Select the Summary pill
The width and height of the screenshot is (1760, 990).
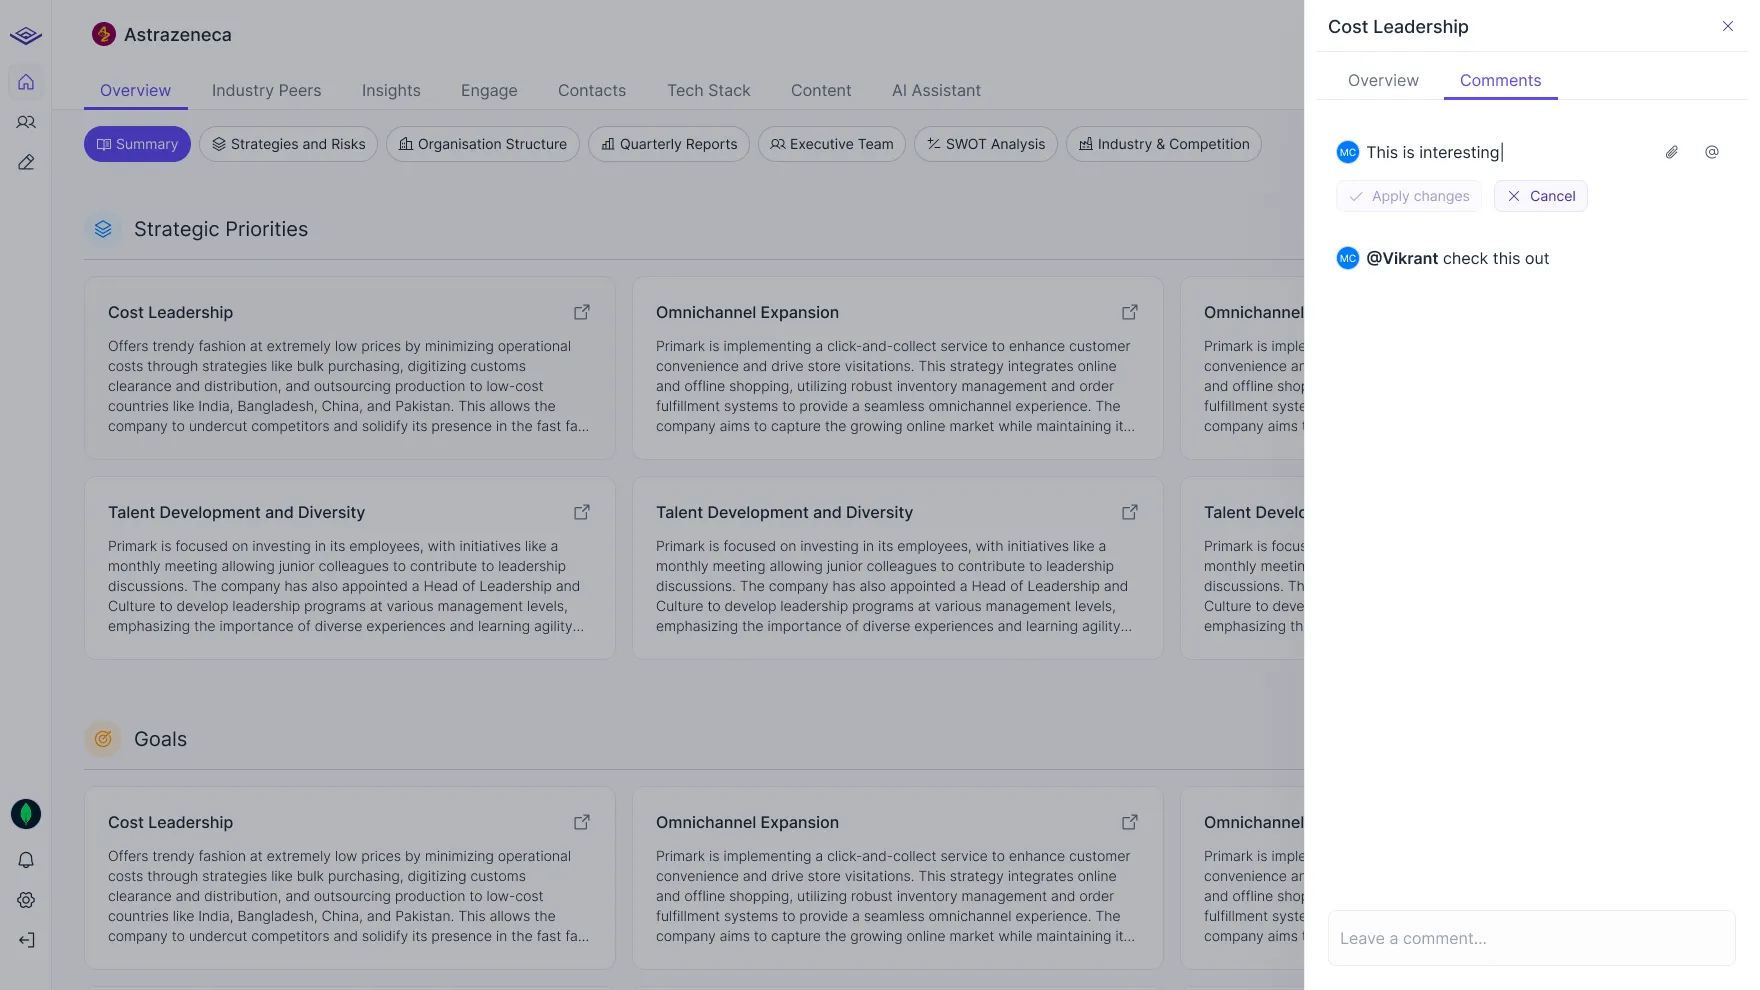click(137, 144)
